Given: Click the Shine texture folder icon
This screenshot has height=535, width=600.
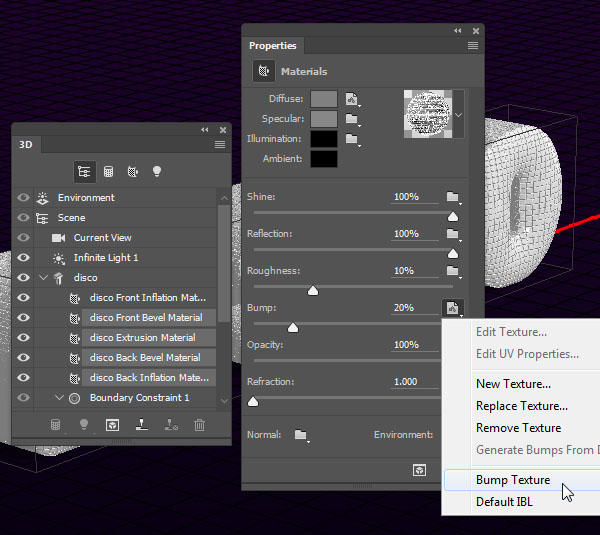Looking at the screenshot, I should (453, 197).
